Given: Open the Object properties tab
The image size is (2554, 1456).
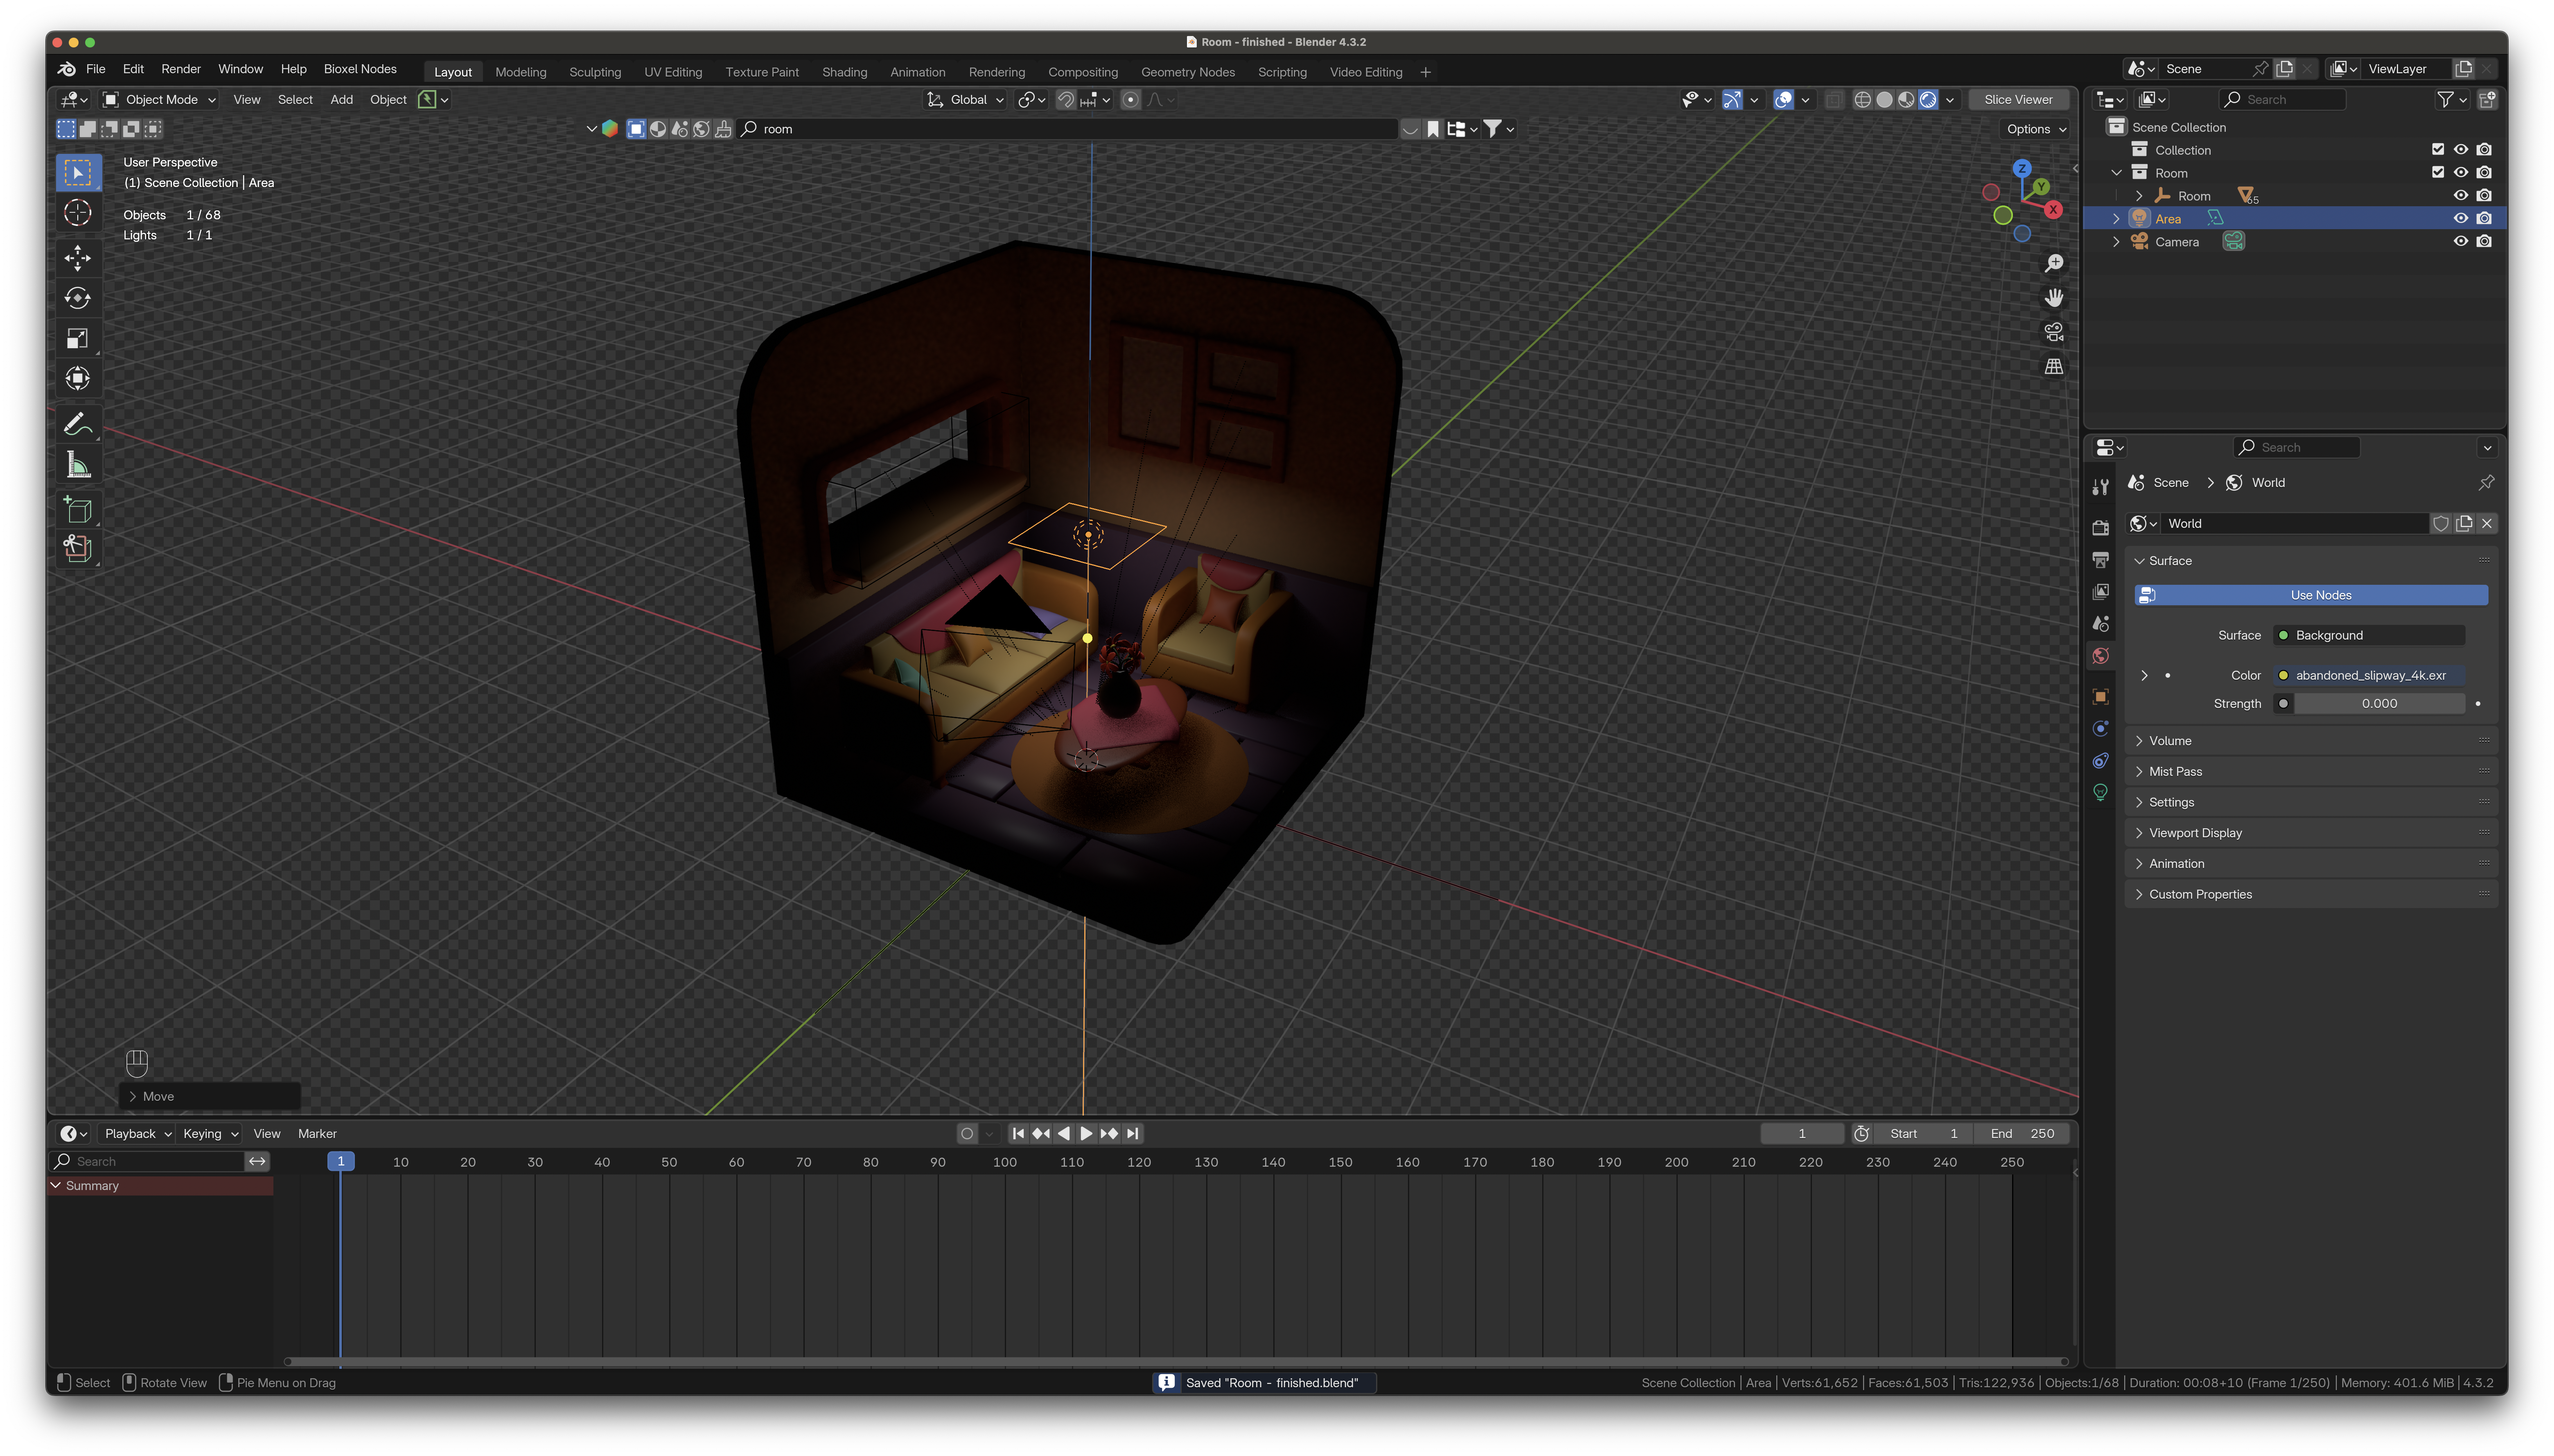Looking at the screenshot, I should 2101,696.
